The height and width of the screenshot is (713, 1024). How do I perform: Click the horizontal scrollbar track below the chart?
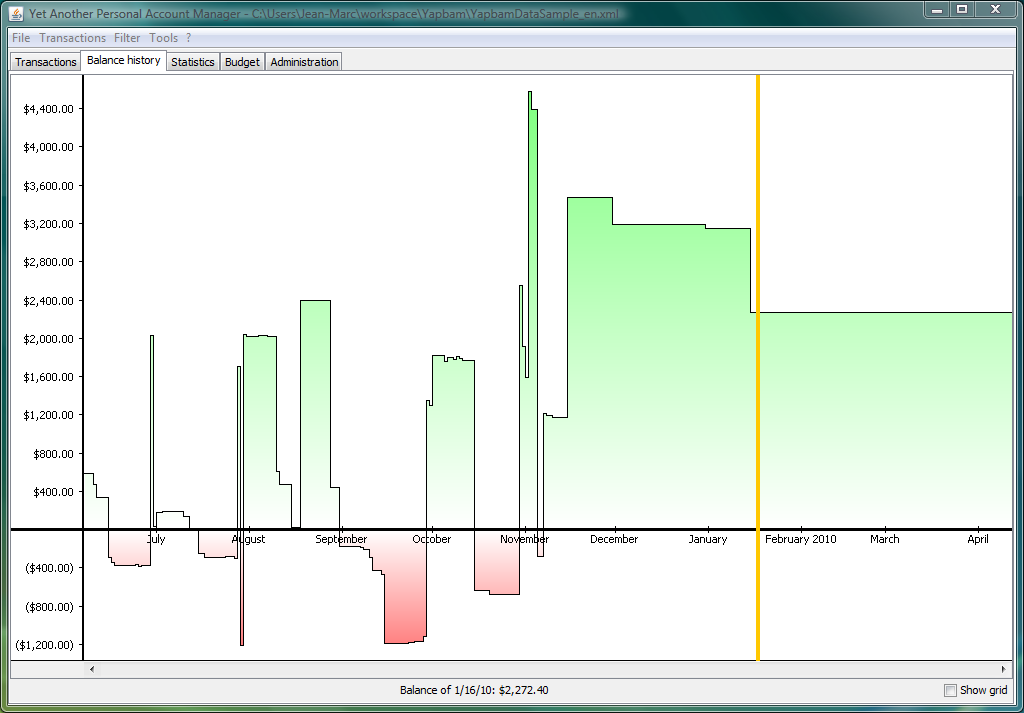(547, 669)
